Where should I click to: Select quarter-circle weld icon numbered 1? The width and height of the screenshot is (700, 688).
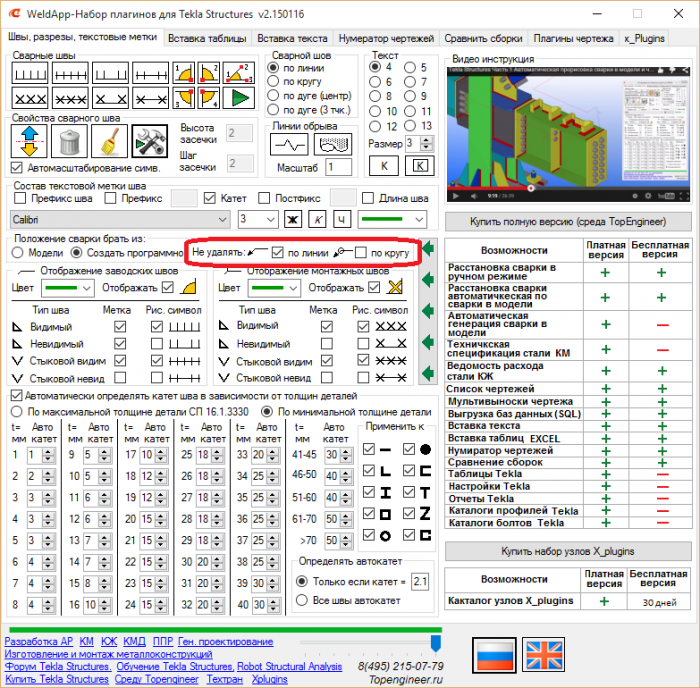click(x=183, y=73)
